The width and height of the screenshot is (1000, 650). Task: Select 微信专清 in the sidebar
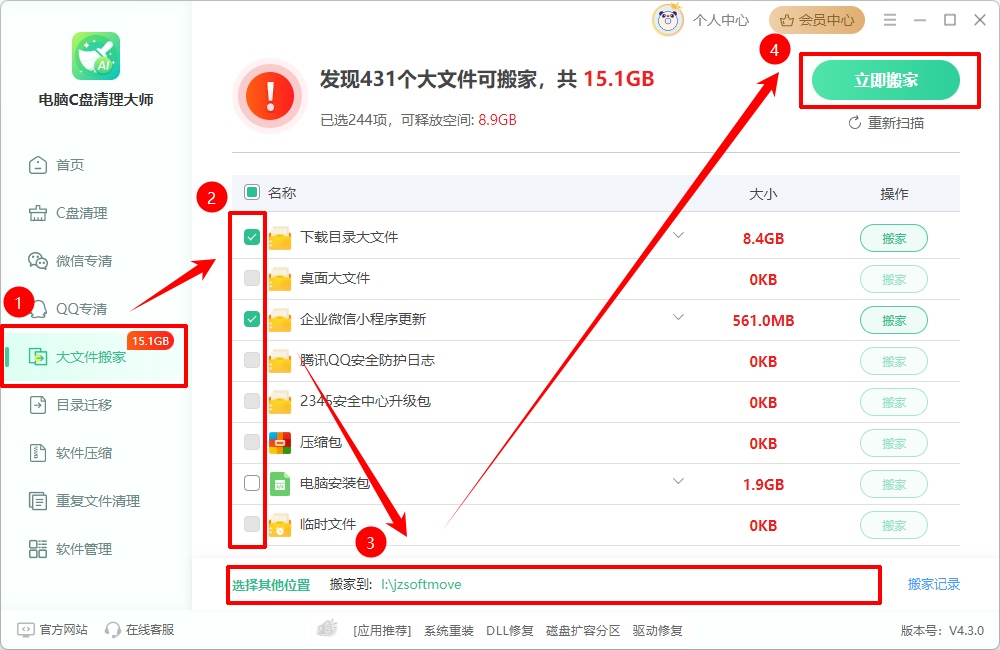click(84, 261)
